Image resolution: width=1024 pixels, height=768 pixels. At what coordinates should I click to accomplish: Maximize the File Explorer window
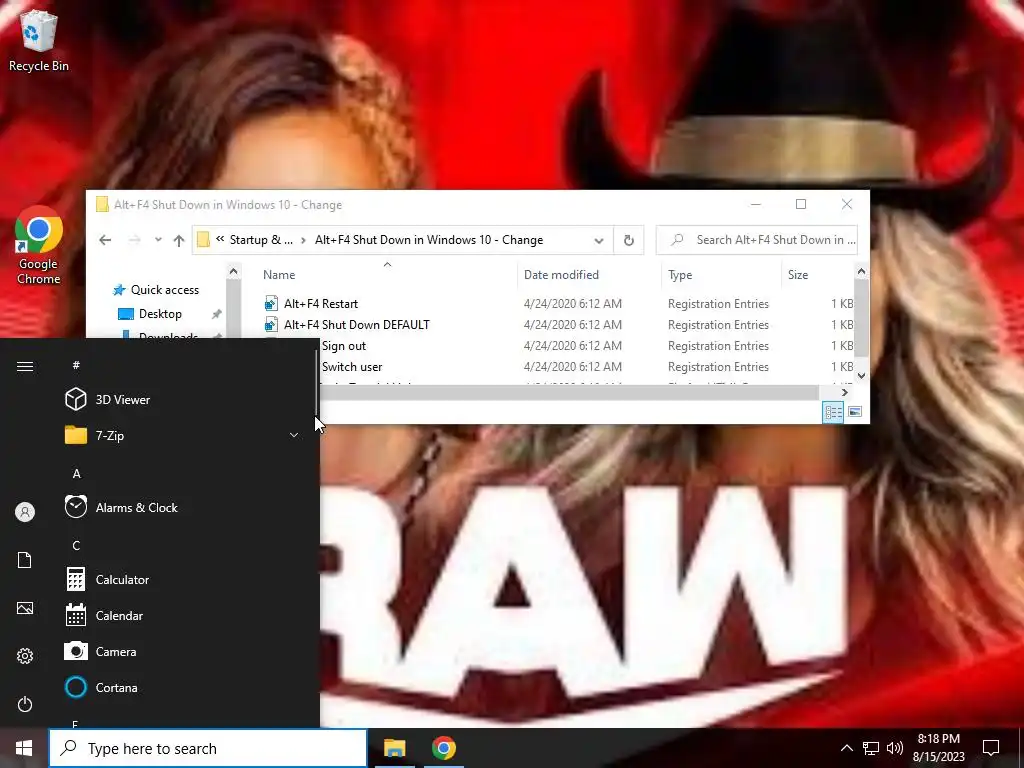click(801, 204)
